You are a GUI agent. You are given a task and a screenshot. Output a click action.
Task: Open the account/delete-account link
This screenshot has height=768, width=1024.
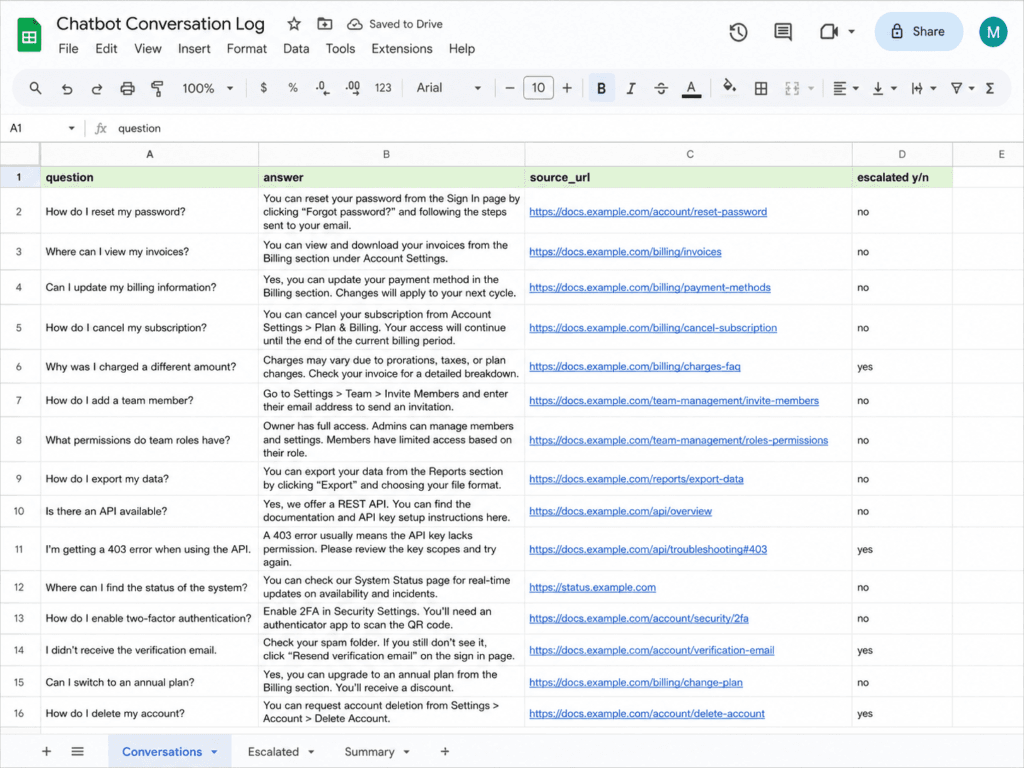click(x=647, y=714)
